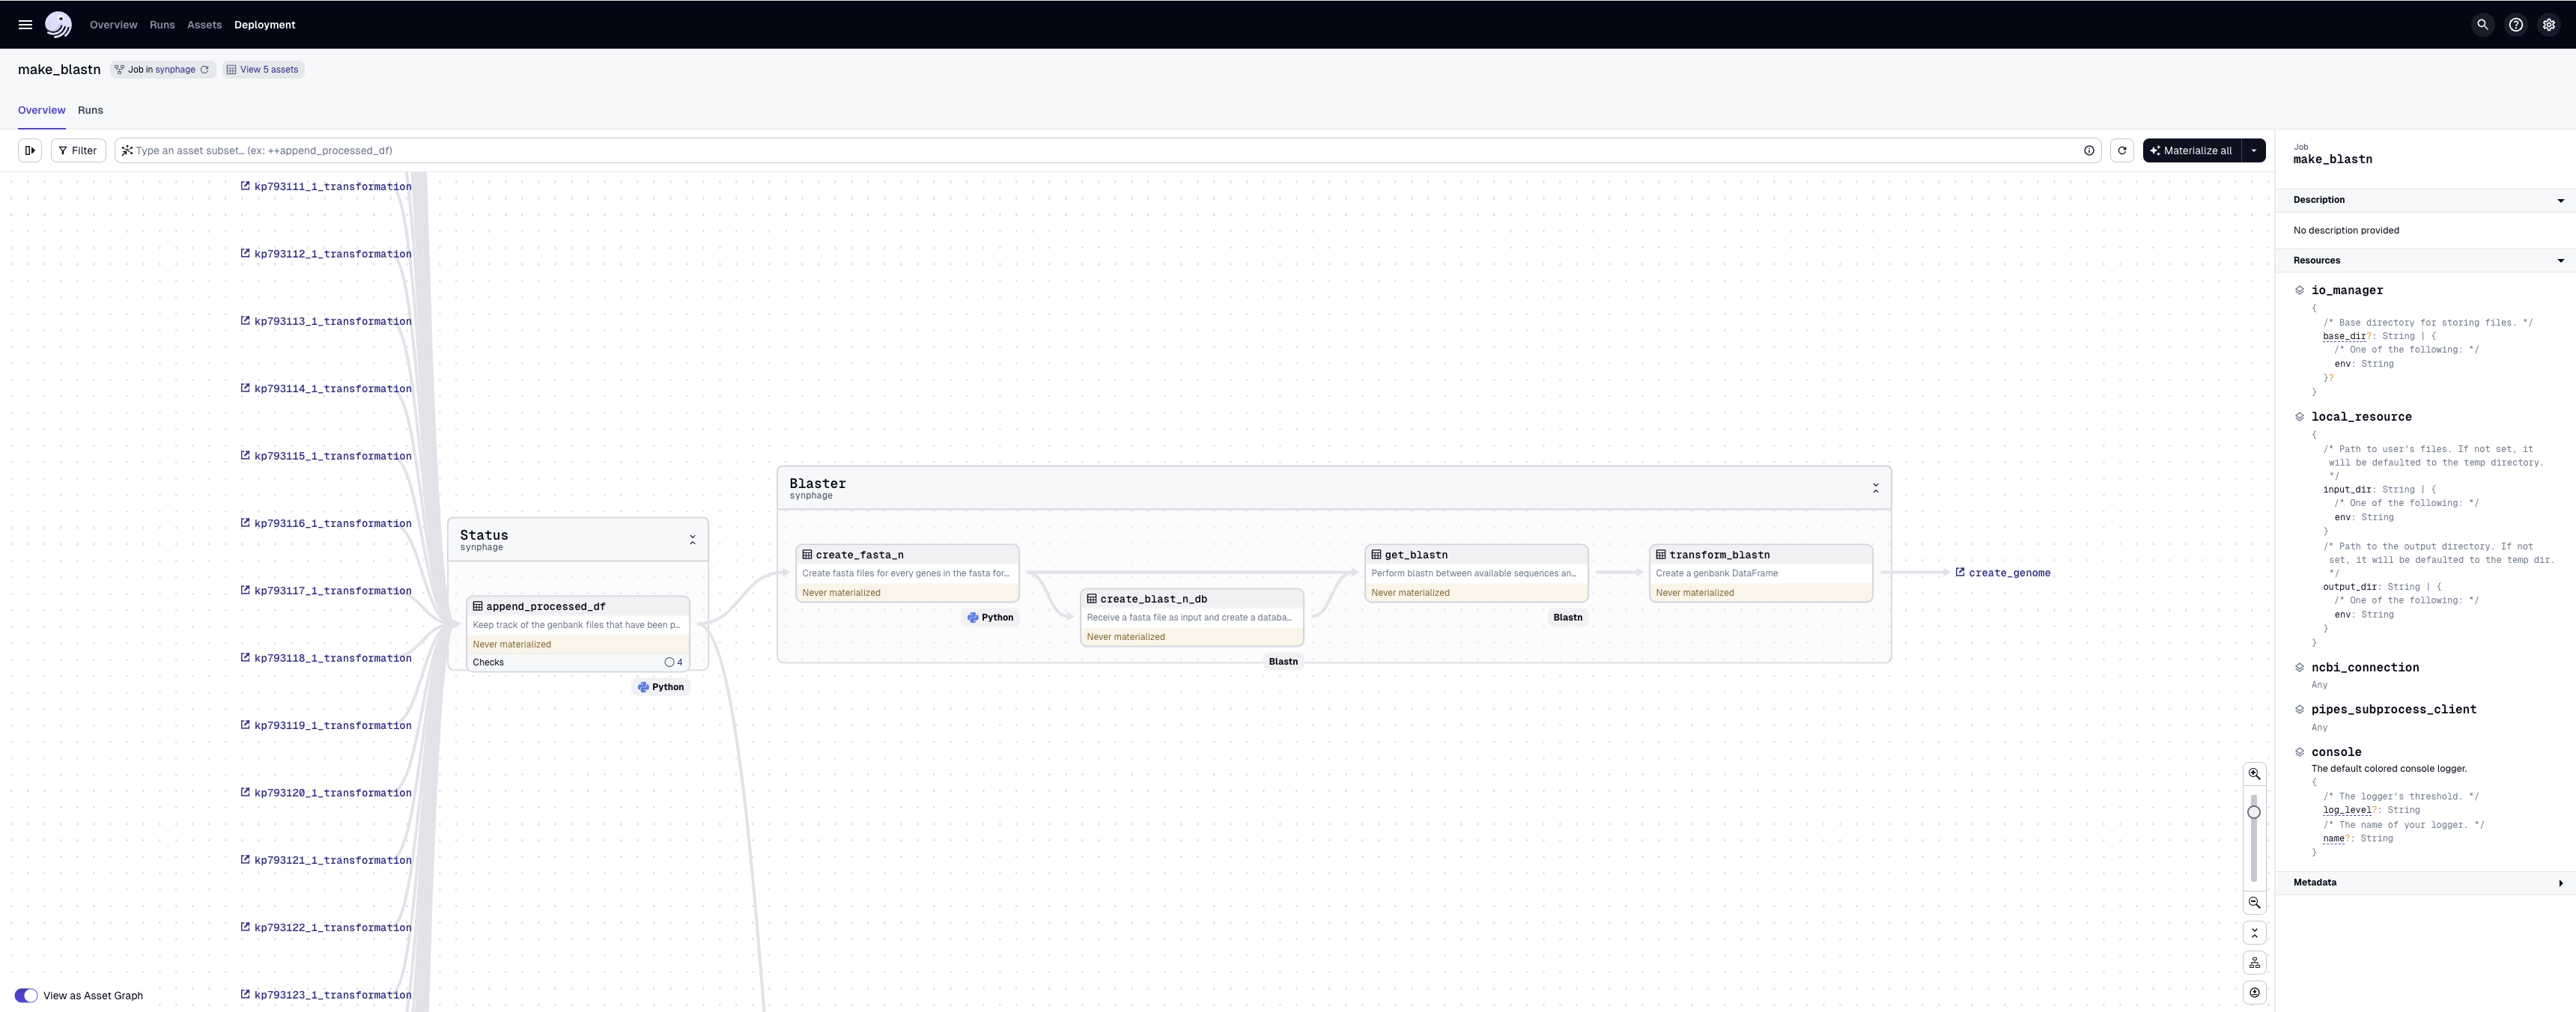Collapse the Status group
The height and width of the screenshot is (1012, 2576).
tap(692, 540)
